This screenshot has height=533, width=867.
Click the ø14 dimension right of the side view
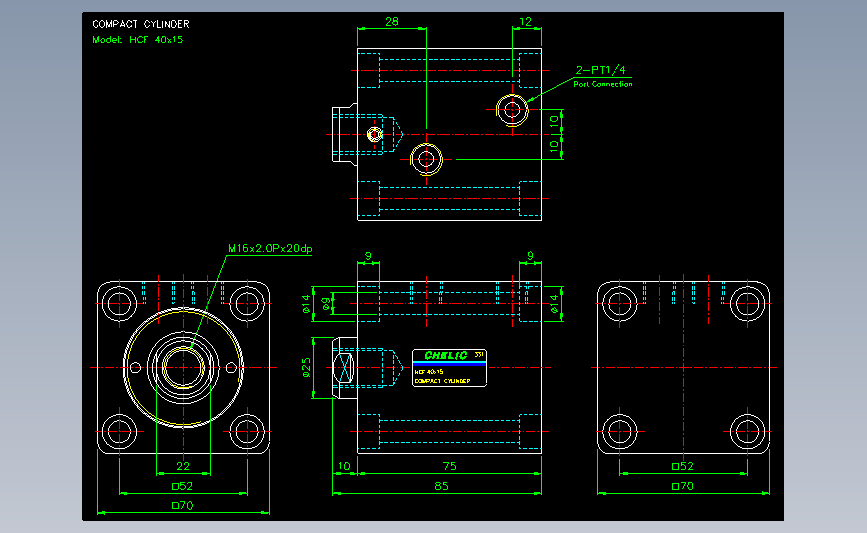[x=555, y=304]
